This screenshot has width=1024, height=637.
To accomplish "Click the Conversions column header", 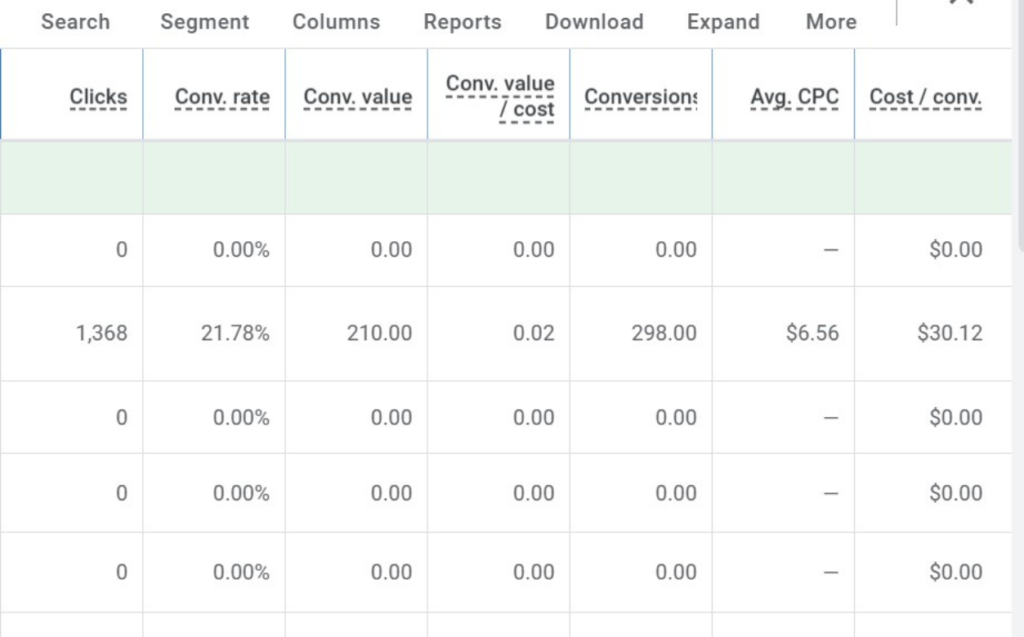I will [x=640, y=97].
